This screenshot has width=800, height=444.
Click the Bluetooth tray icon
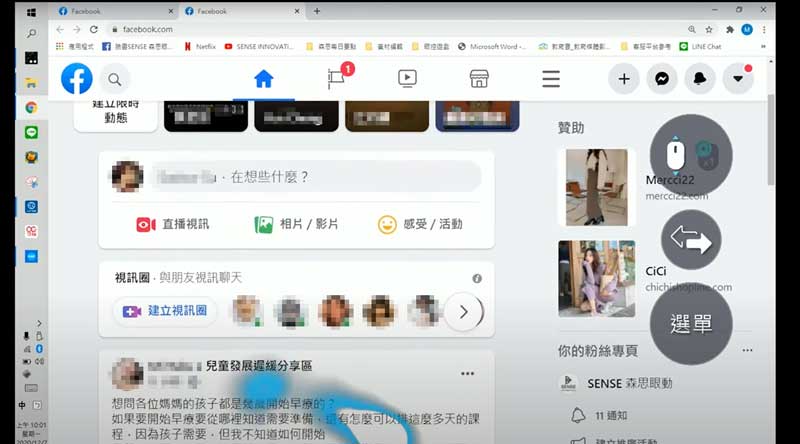click(x=39, y=349)
